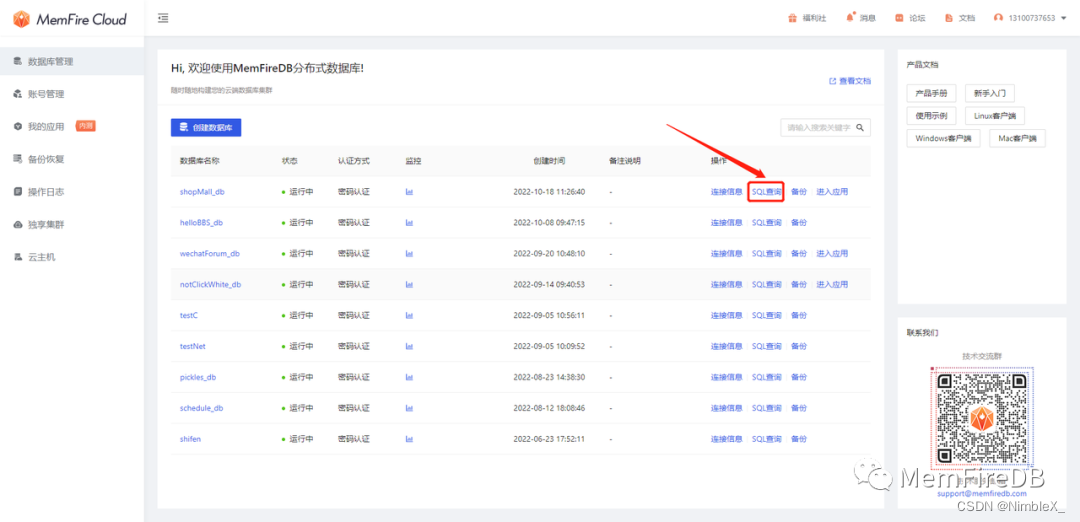Open database name testNet
This screenshot has height=522, width=1080.
pos(193,346)
